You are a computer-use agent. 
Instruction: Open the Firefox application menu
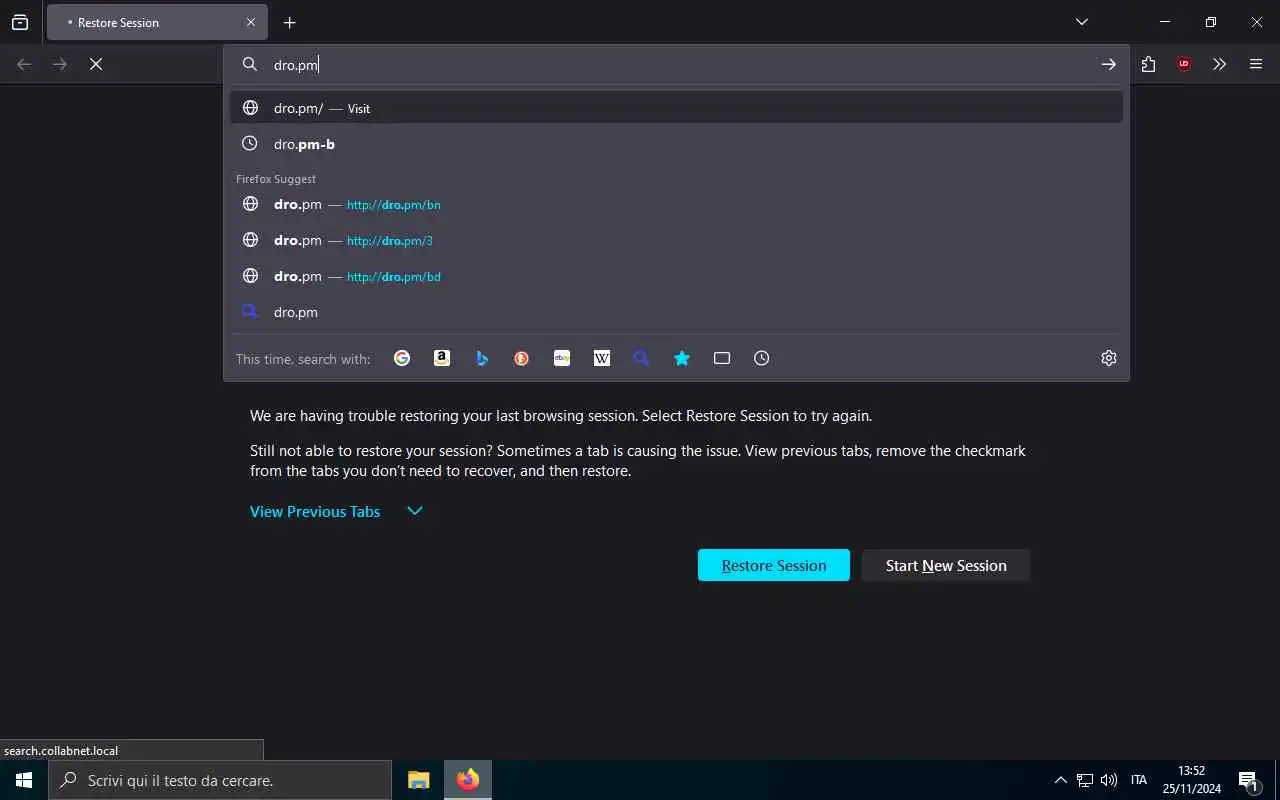click(x=1256, y=64)
